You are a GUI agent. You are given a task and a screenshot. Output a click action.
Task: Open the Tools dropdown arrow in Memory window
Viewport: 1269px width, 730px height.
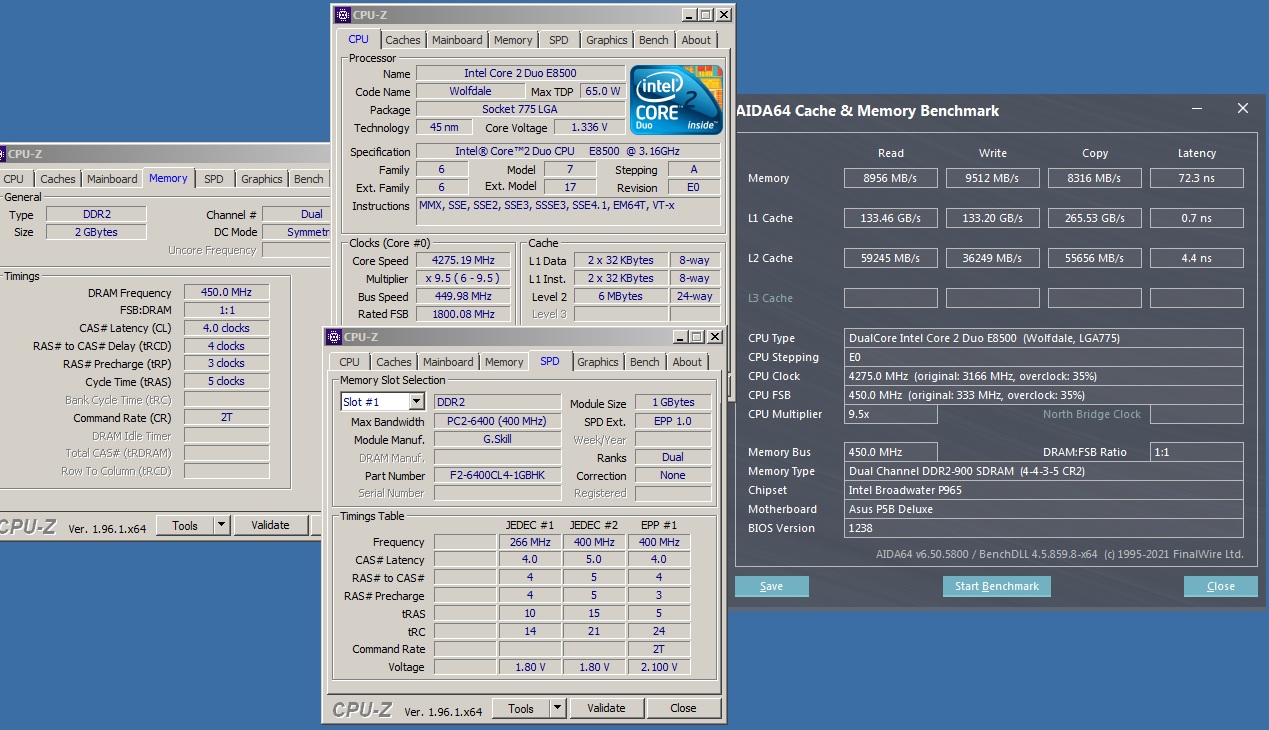click(222, 525)
